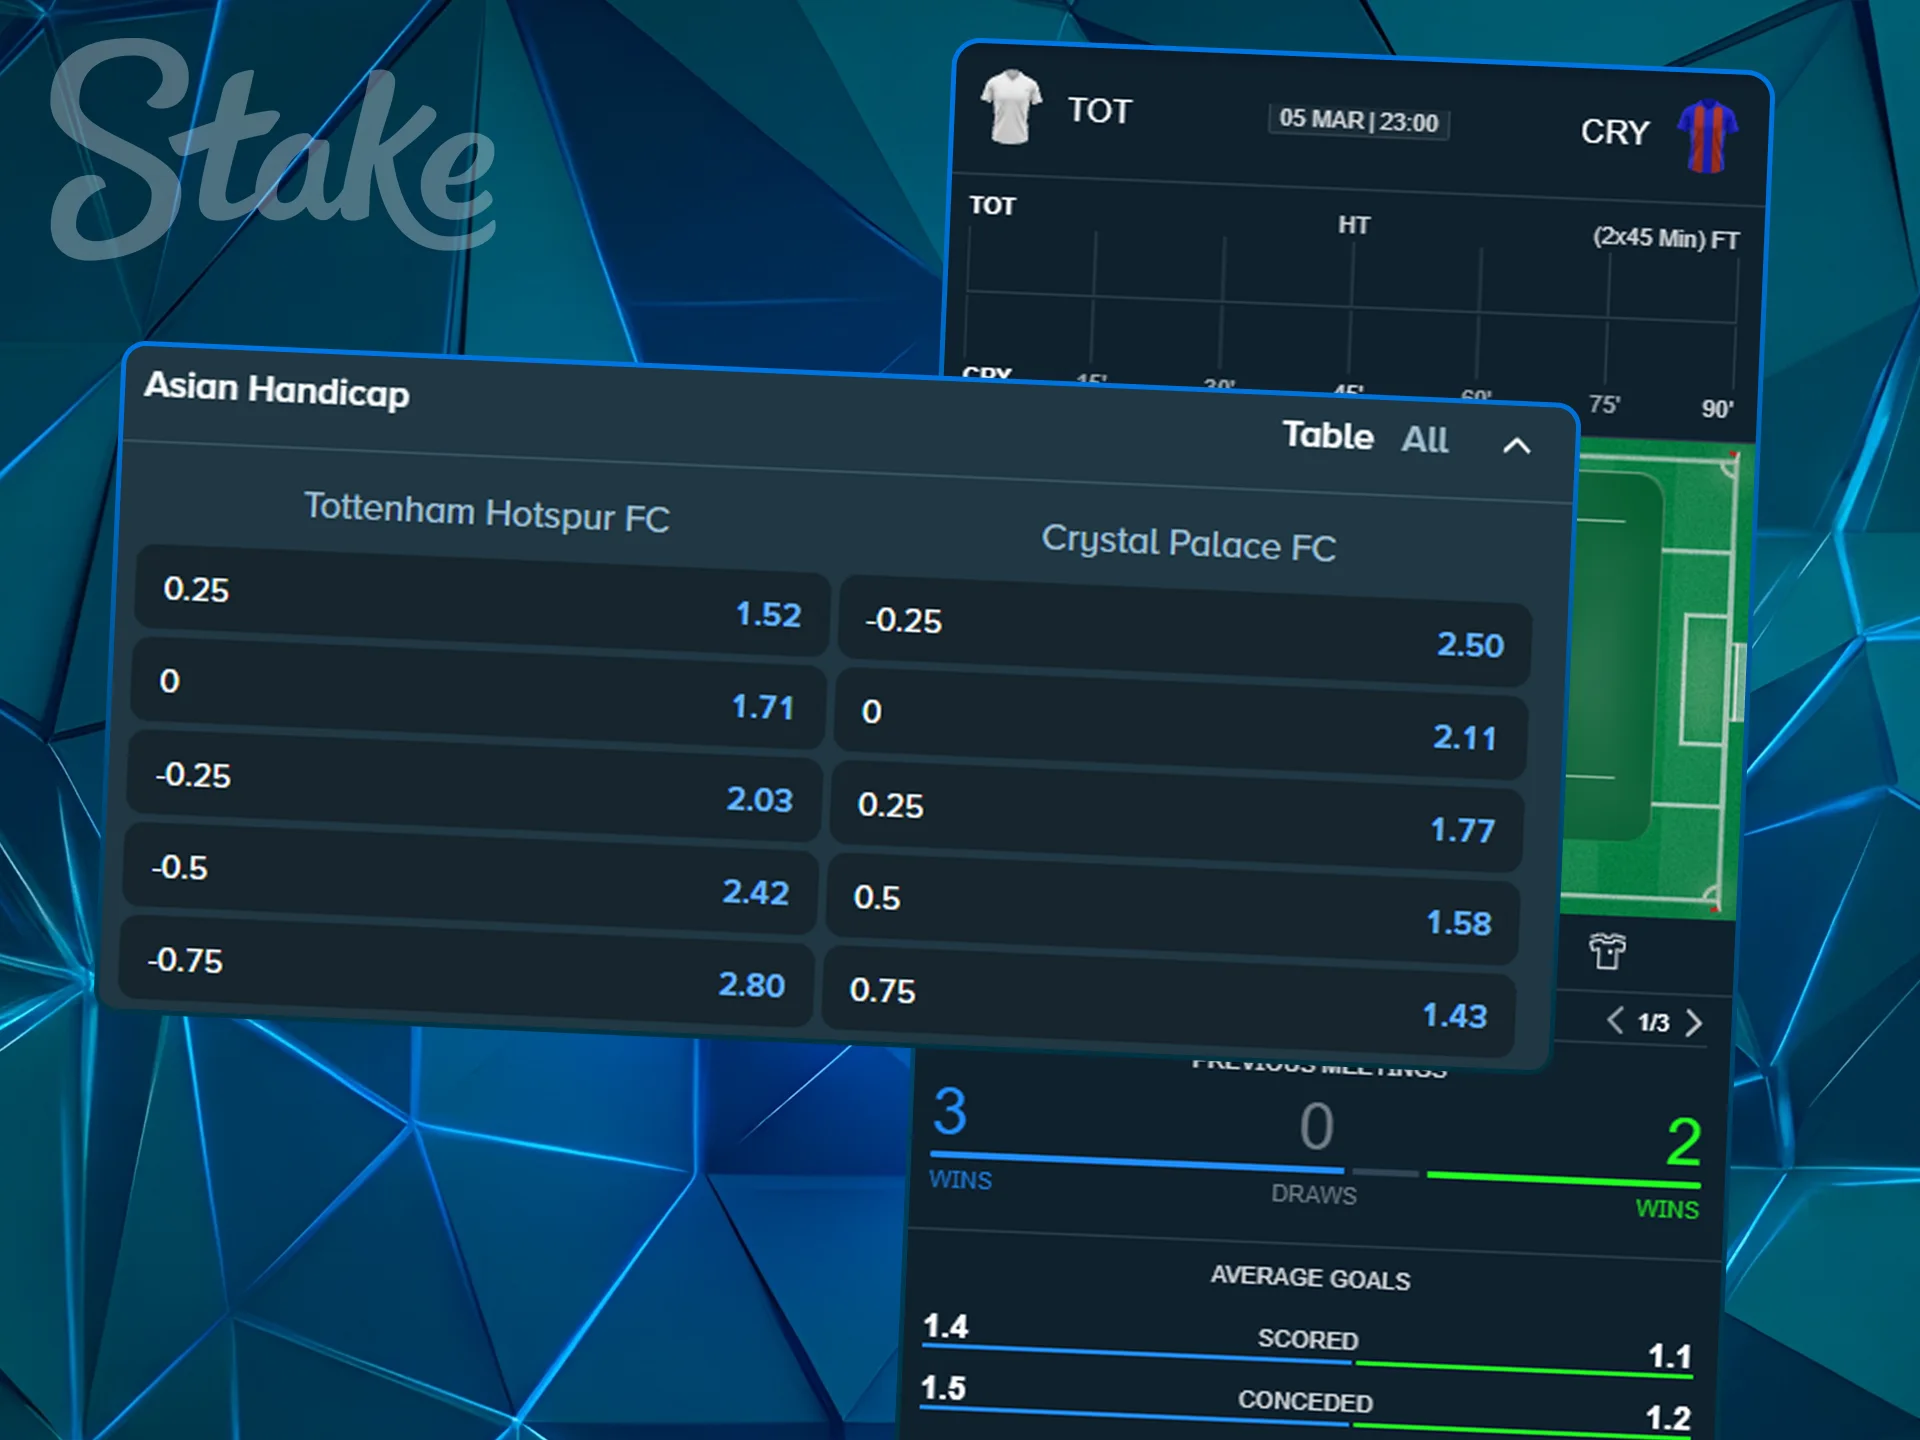This screenshot has width=1920, height=1440.
Task: Click the 1.4 scored average value
Action: [945, 1326]
